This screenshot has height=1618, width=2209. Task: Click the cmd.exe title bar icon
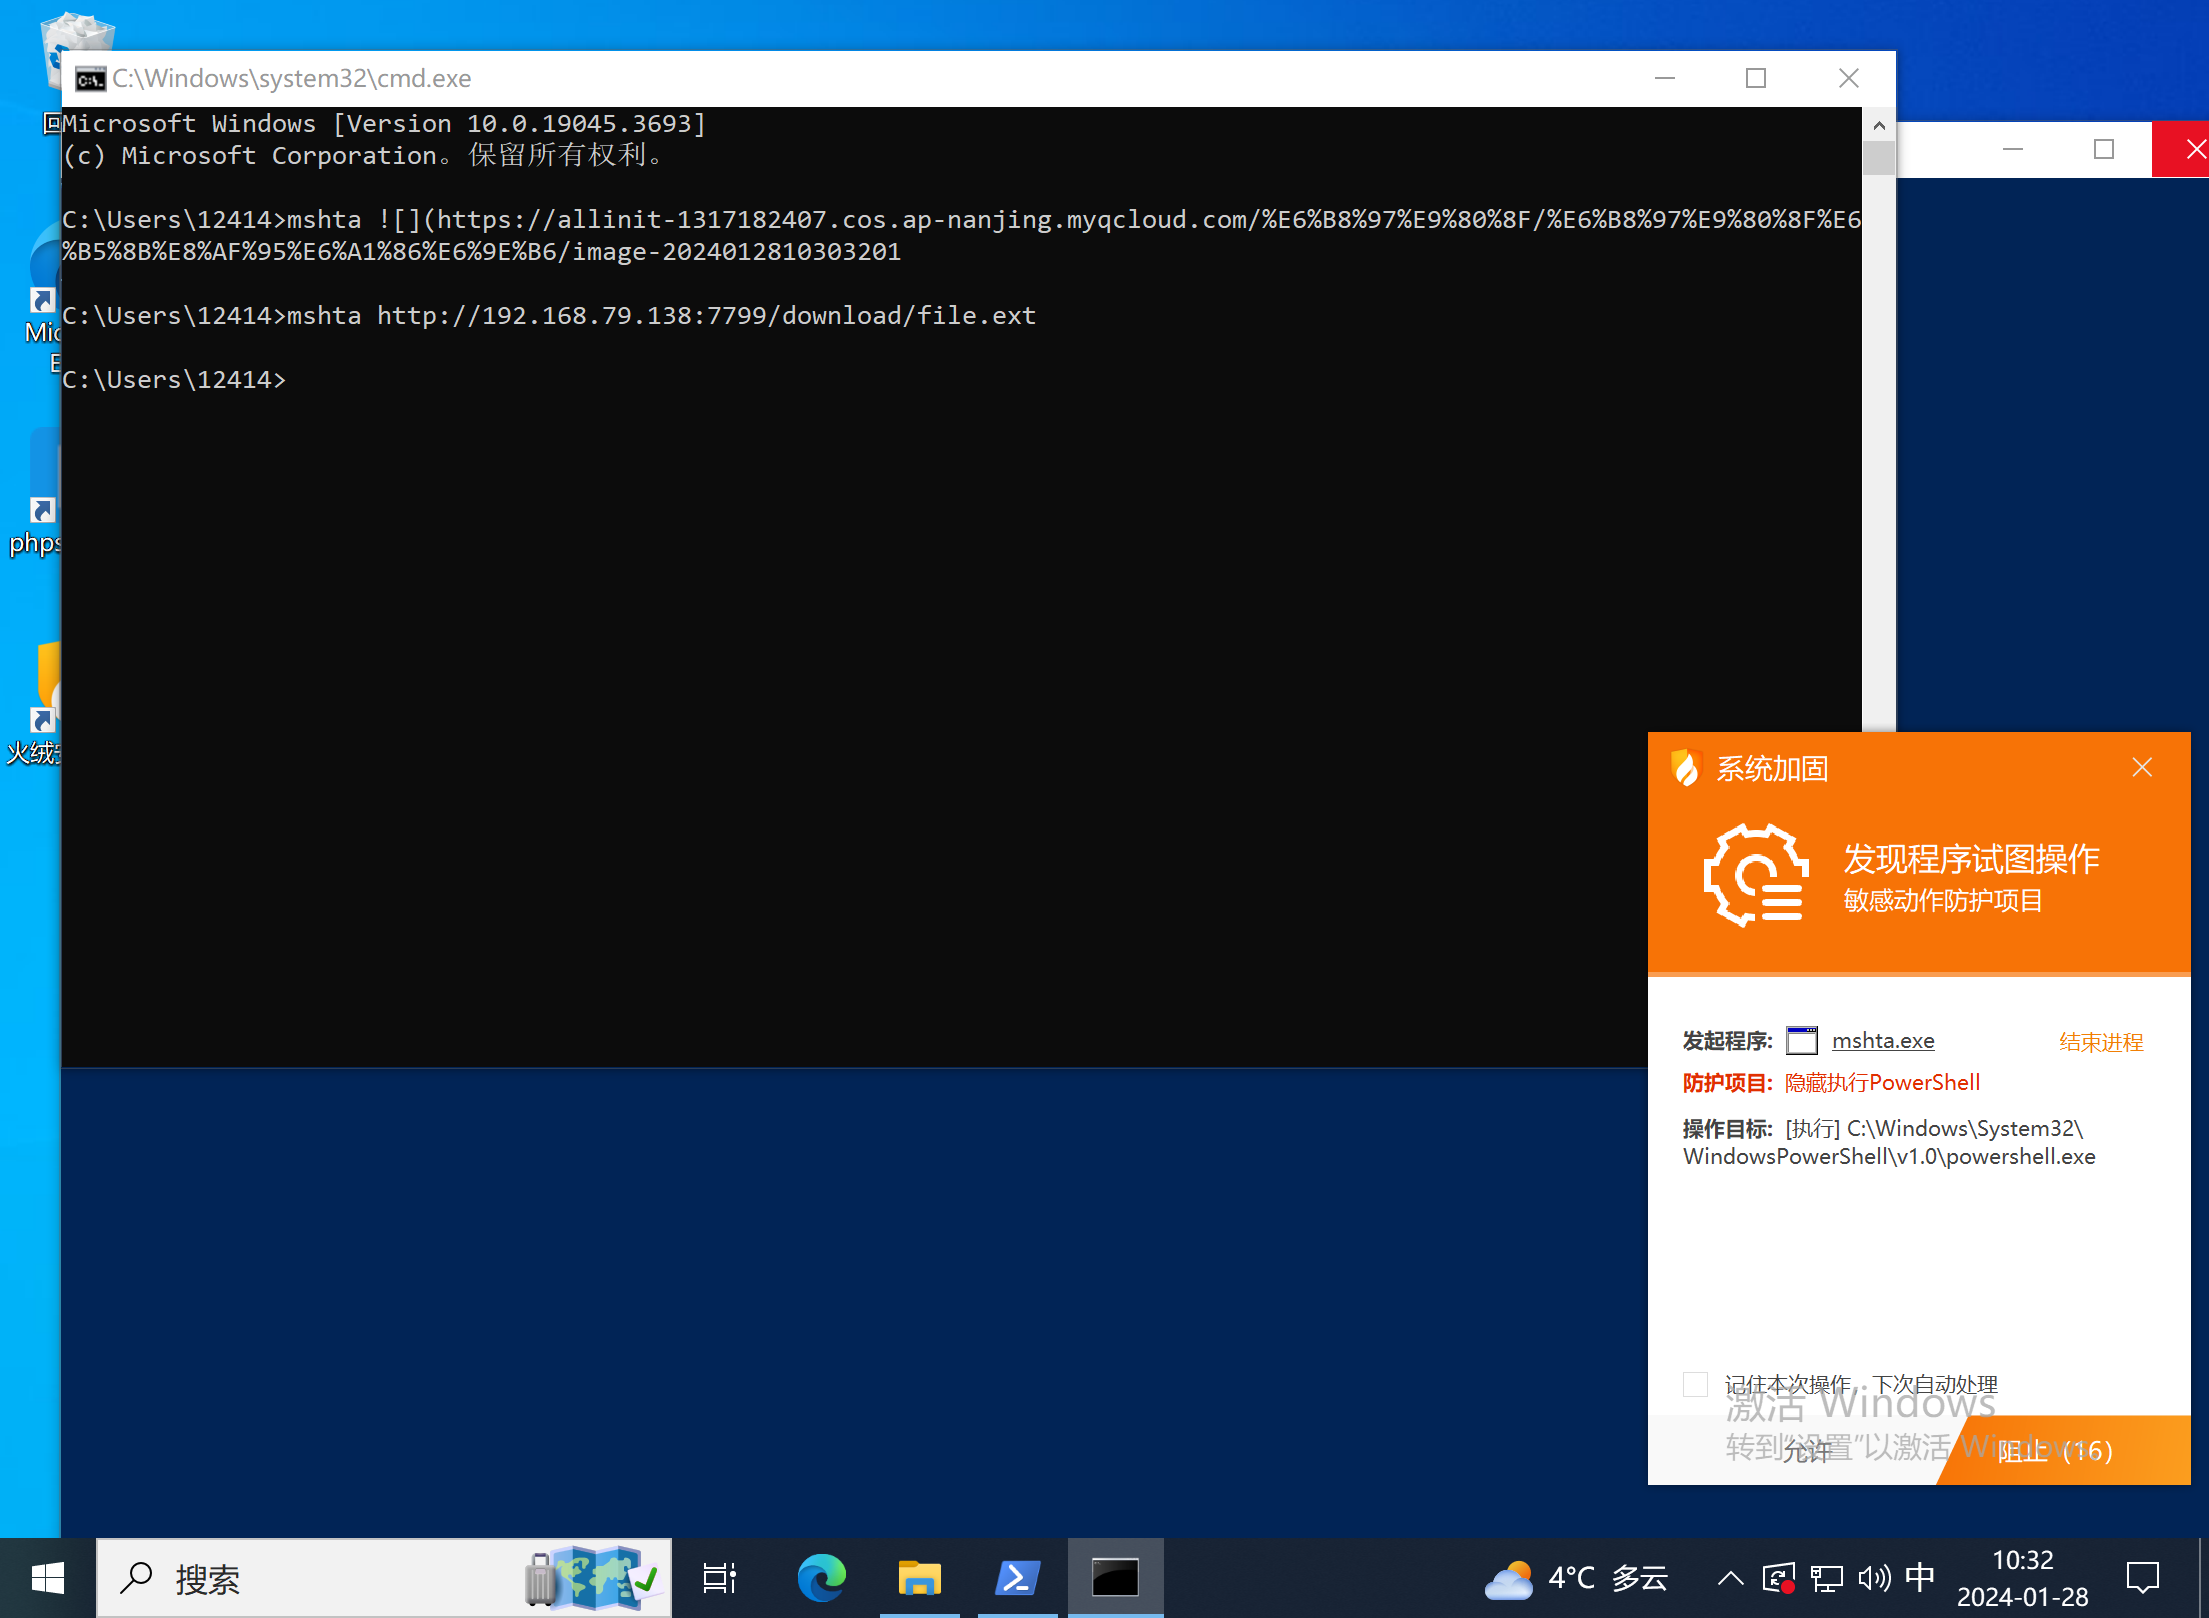[91, 79]
